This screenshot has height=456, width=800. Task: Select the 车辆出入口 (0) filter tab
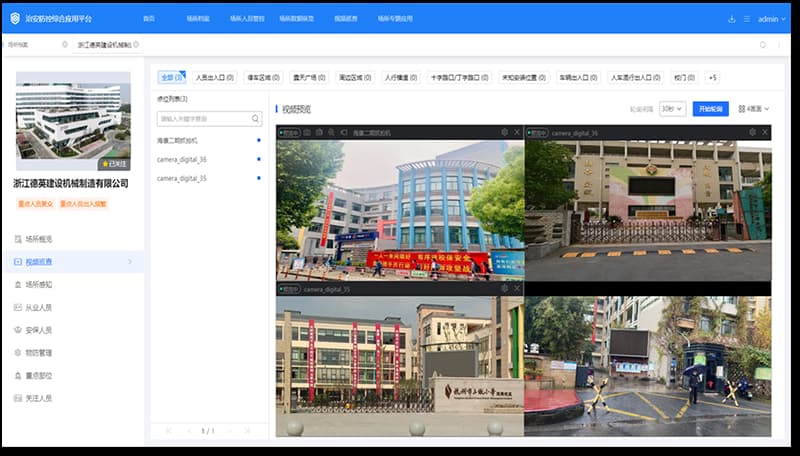pos(579,77)
